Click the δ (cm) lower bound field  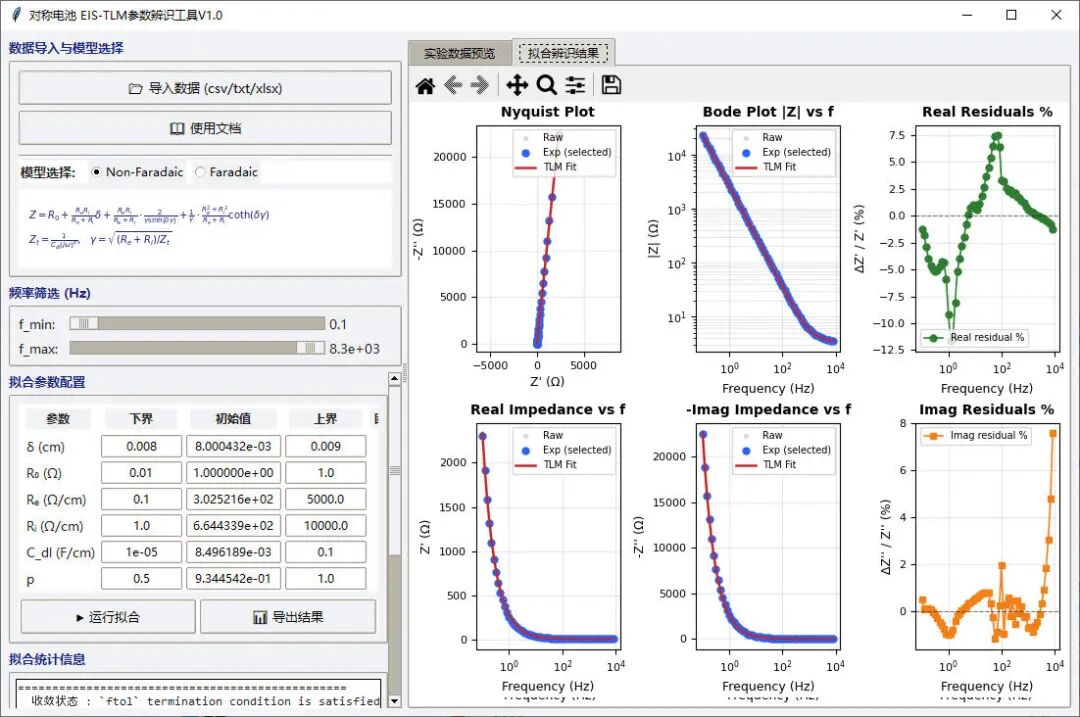click(x=141, y=446)
